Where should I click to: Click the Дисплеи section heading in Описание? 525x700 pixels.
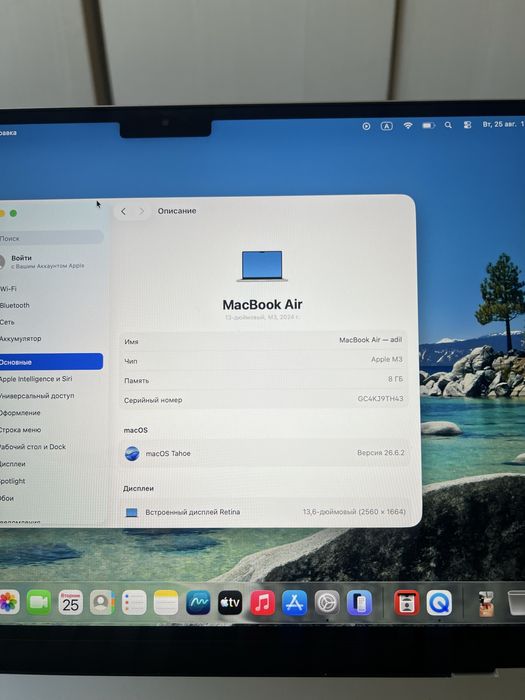coord(138,488)
